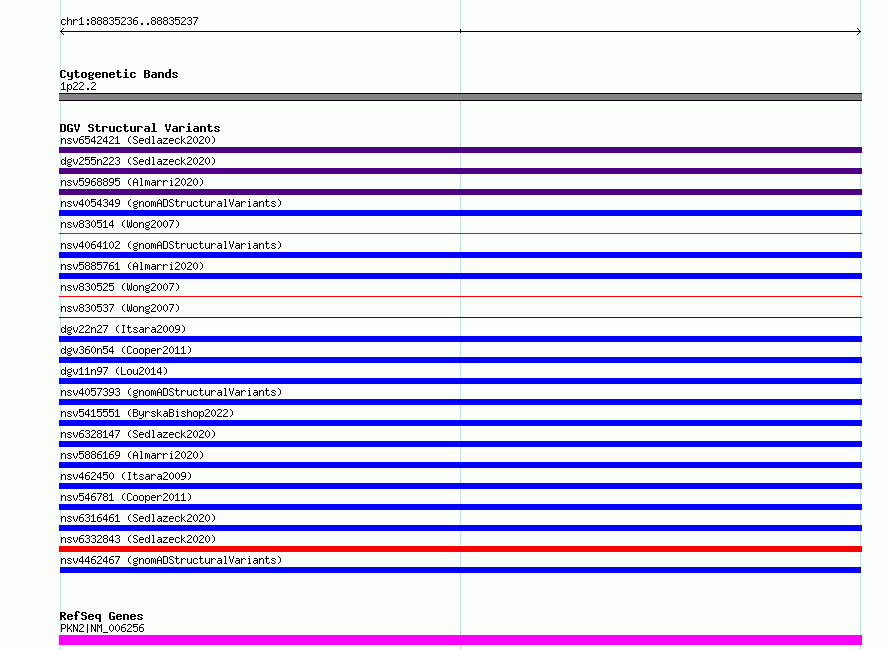890x650 pixels.
Task: Click the blue bar under nsv462450
Action: (460, 486)
